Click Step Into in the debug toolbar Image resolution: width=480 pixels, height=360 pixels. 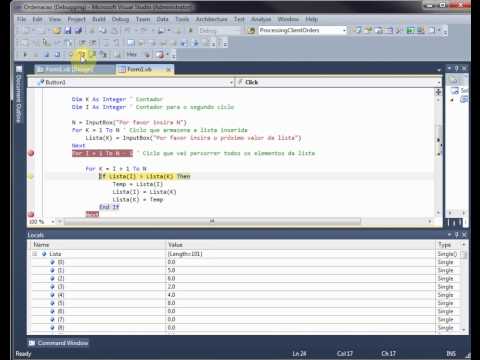pos(82,54)
